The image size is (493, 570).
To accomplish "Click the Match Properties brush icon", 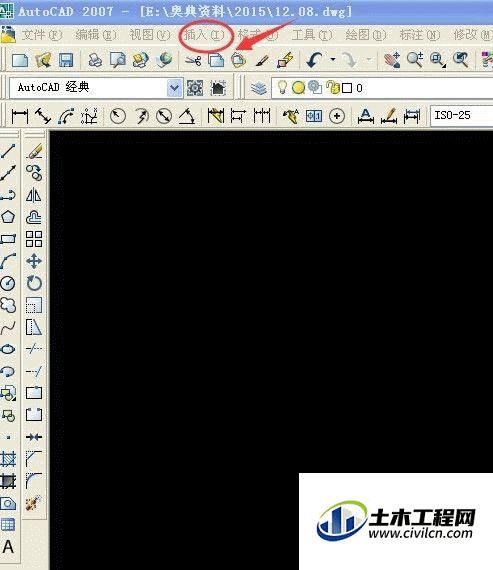I will (262, 60).
